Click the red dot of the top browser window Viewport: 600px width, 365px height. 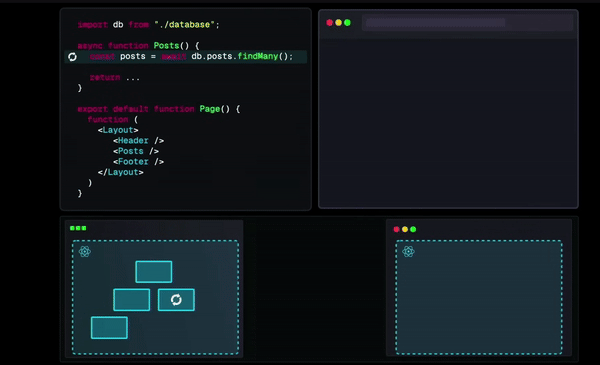click(329, 23)
